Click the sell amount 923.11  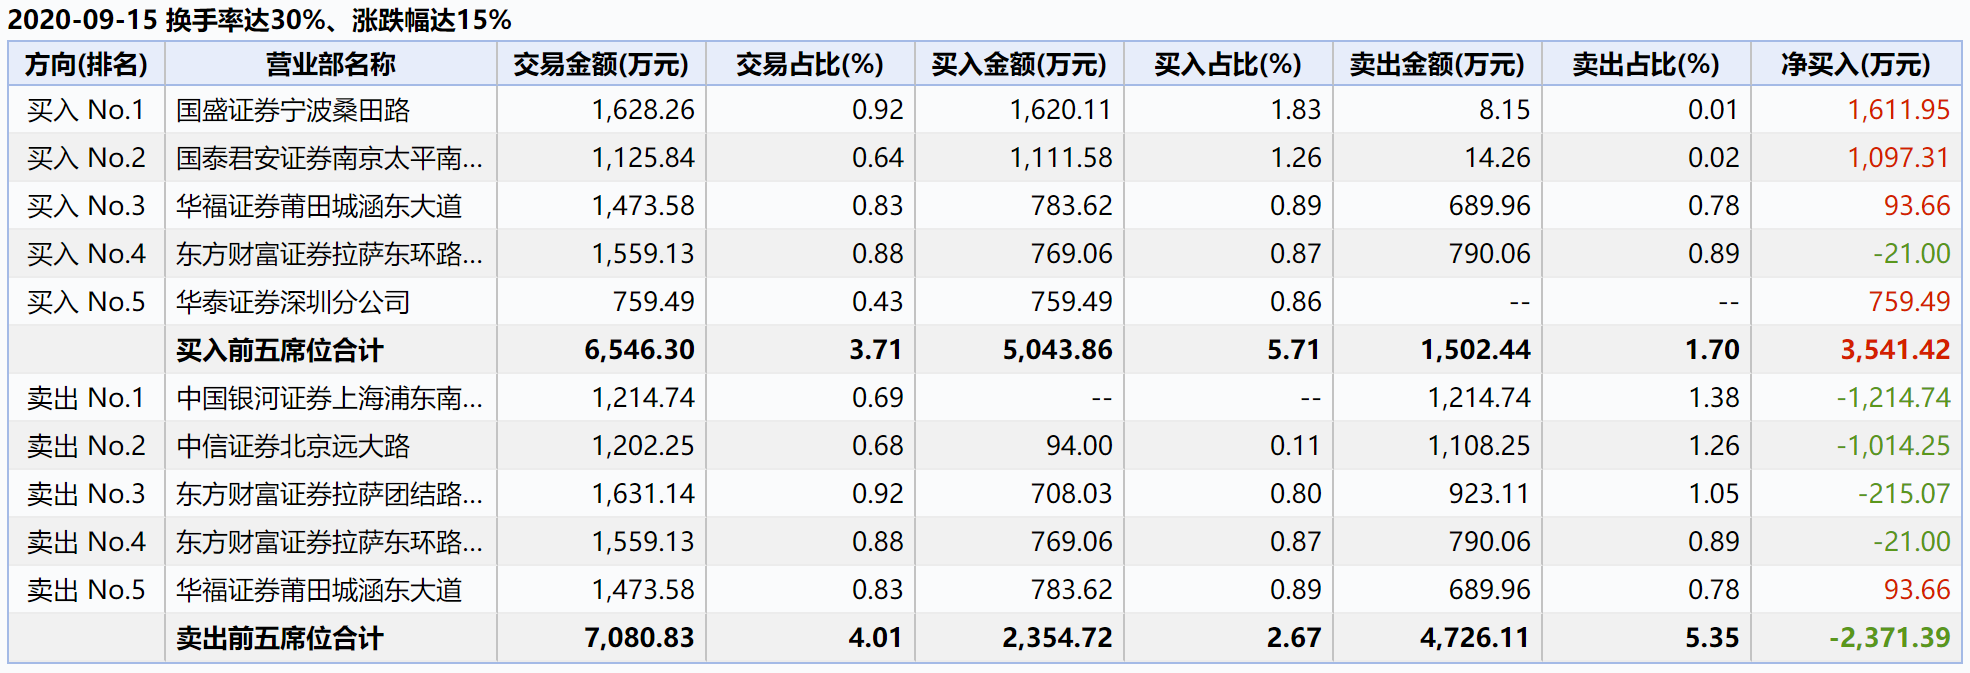pyautogui.click(x=1490, y=494)
